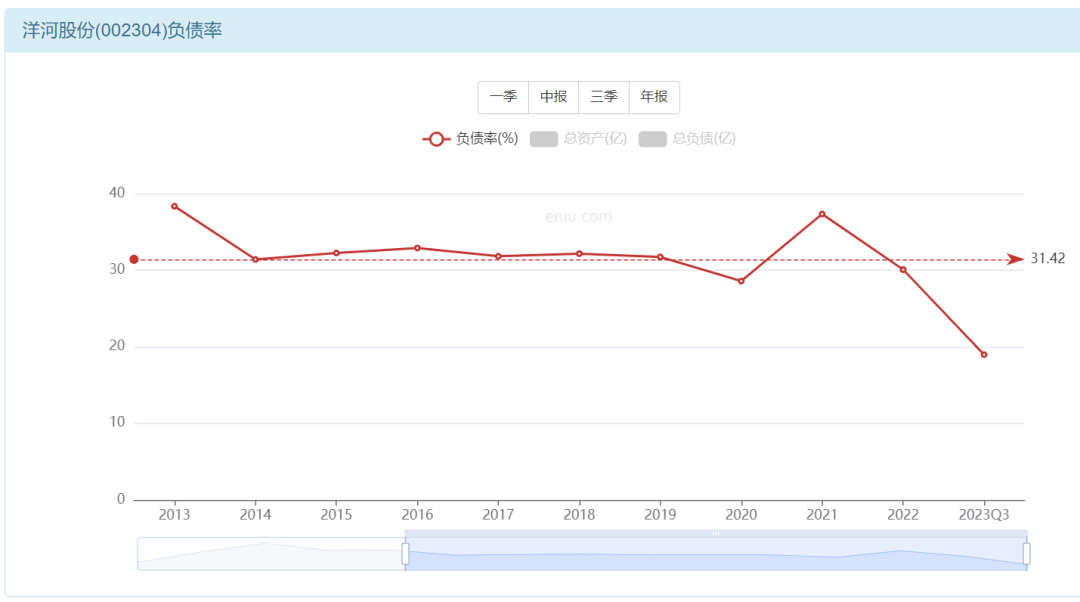Select the 2023Q3 lowest data point
This screenshot has height=602, width=1080.
tap(984, 355)
